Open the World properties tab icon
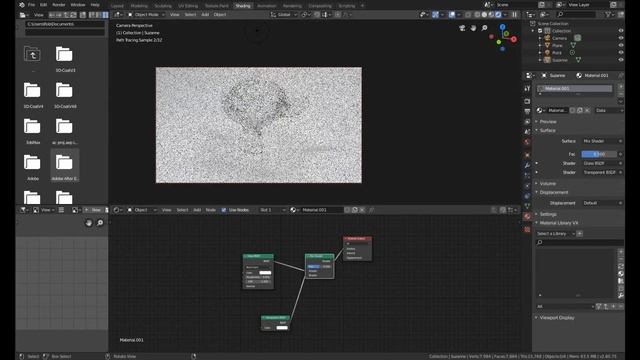640x360 pixels. click(x=527, y=142)
